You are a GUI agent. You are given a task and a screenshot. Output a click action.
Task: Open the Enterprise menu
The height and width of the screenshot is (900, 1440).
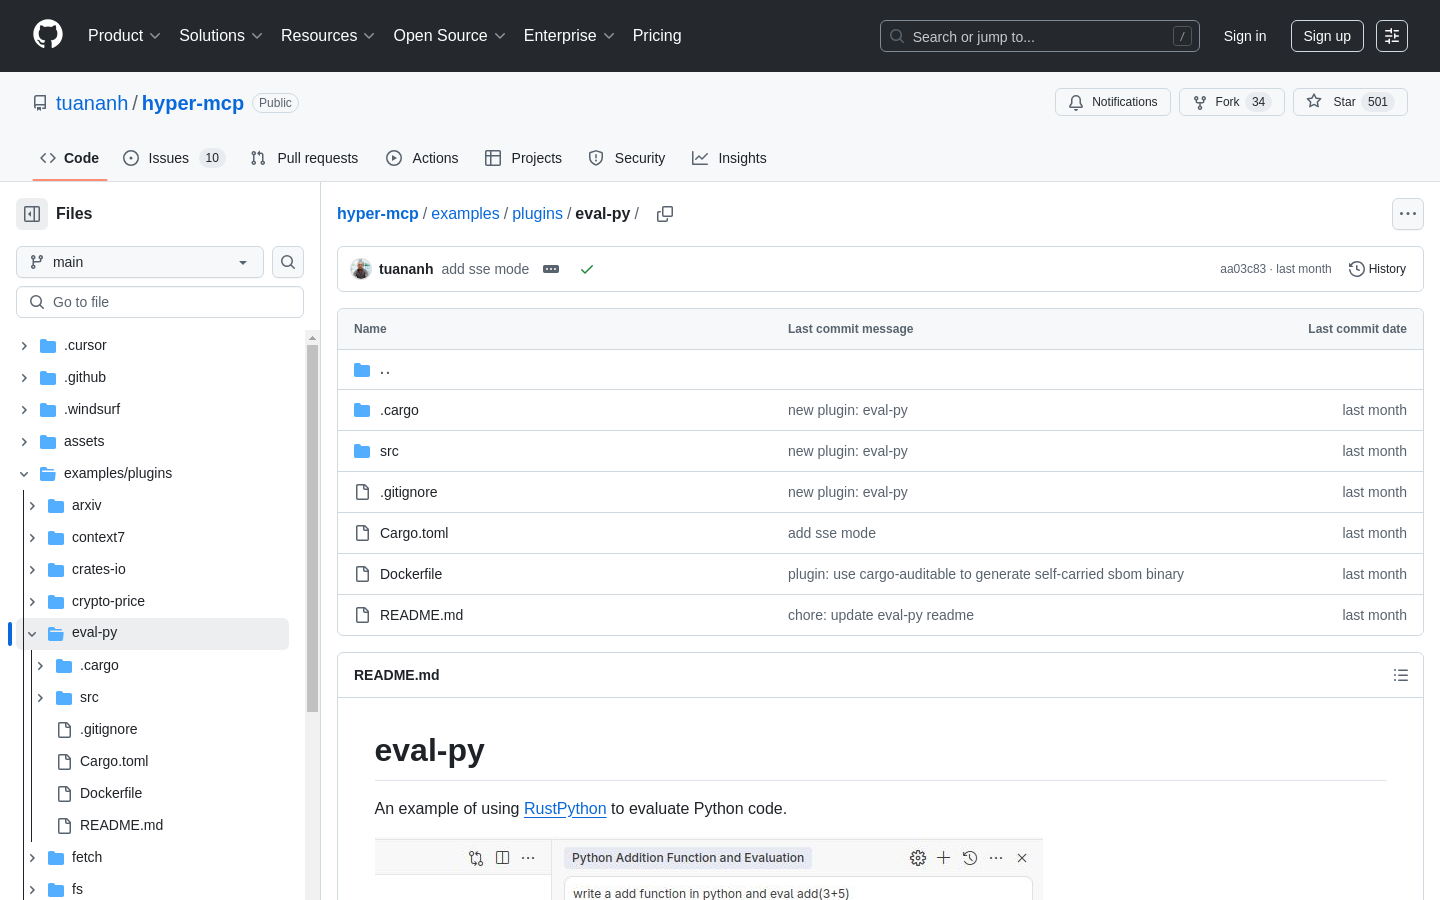569,36
